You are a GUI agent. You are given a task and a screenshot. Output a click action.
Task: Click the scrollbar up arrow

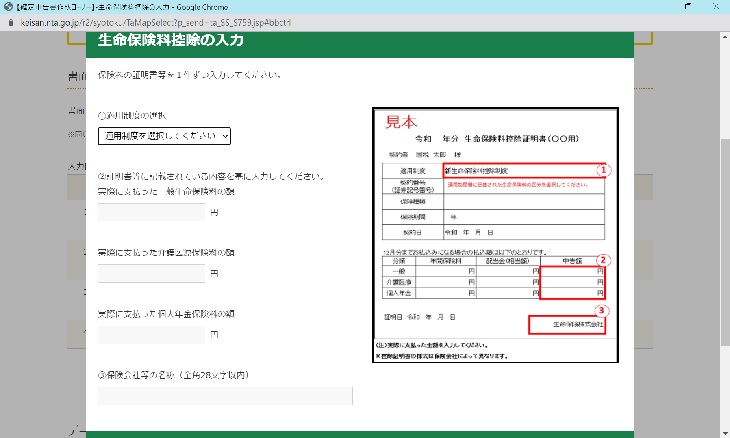pos(725,36)
